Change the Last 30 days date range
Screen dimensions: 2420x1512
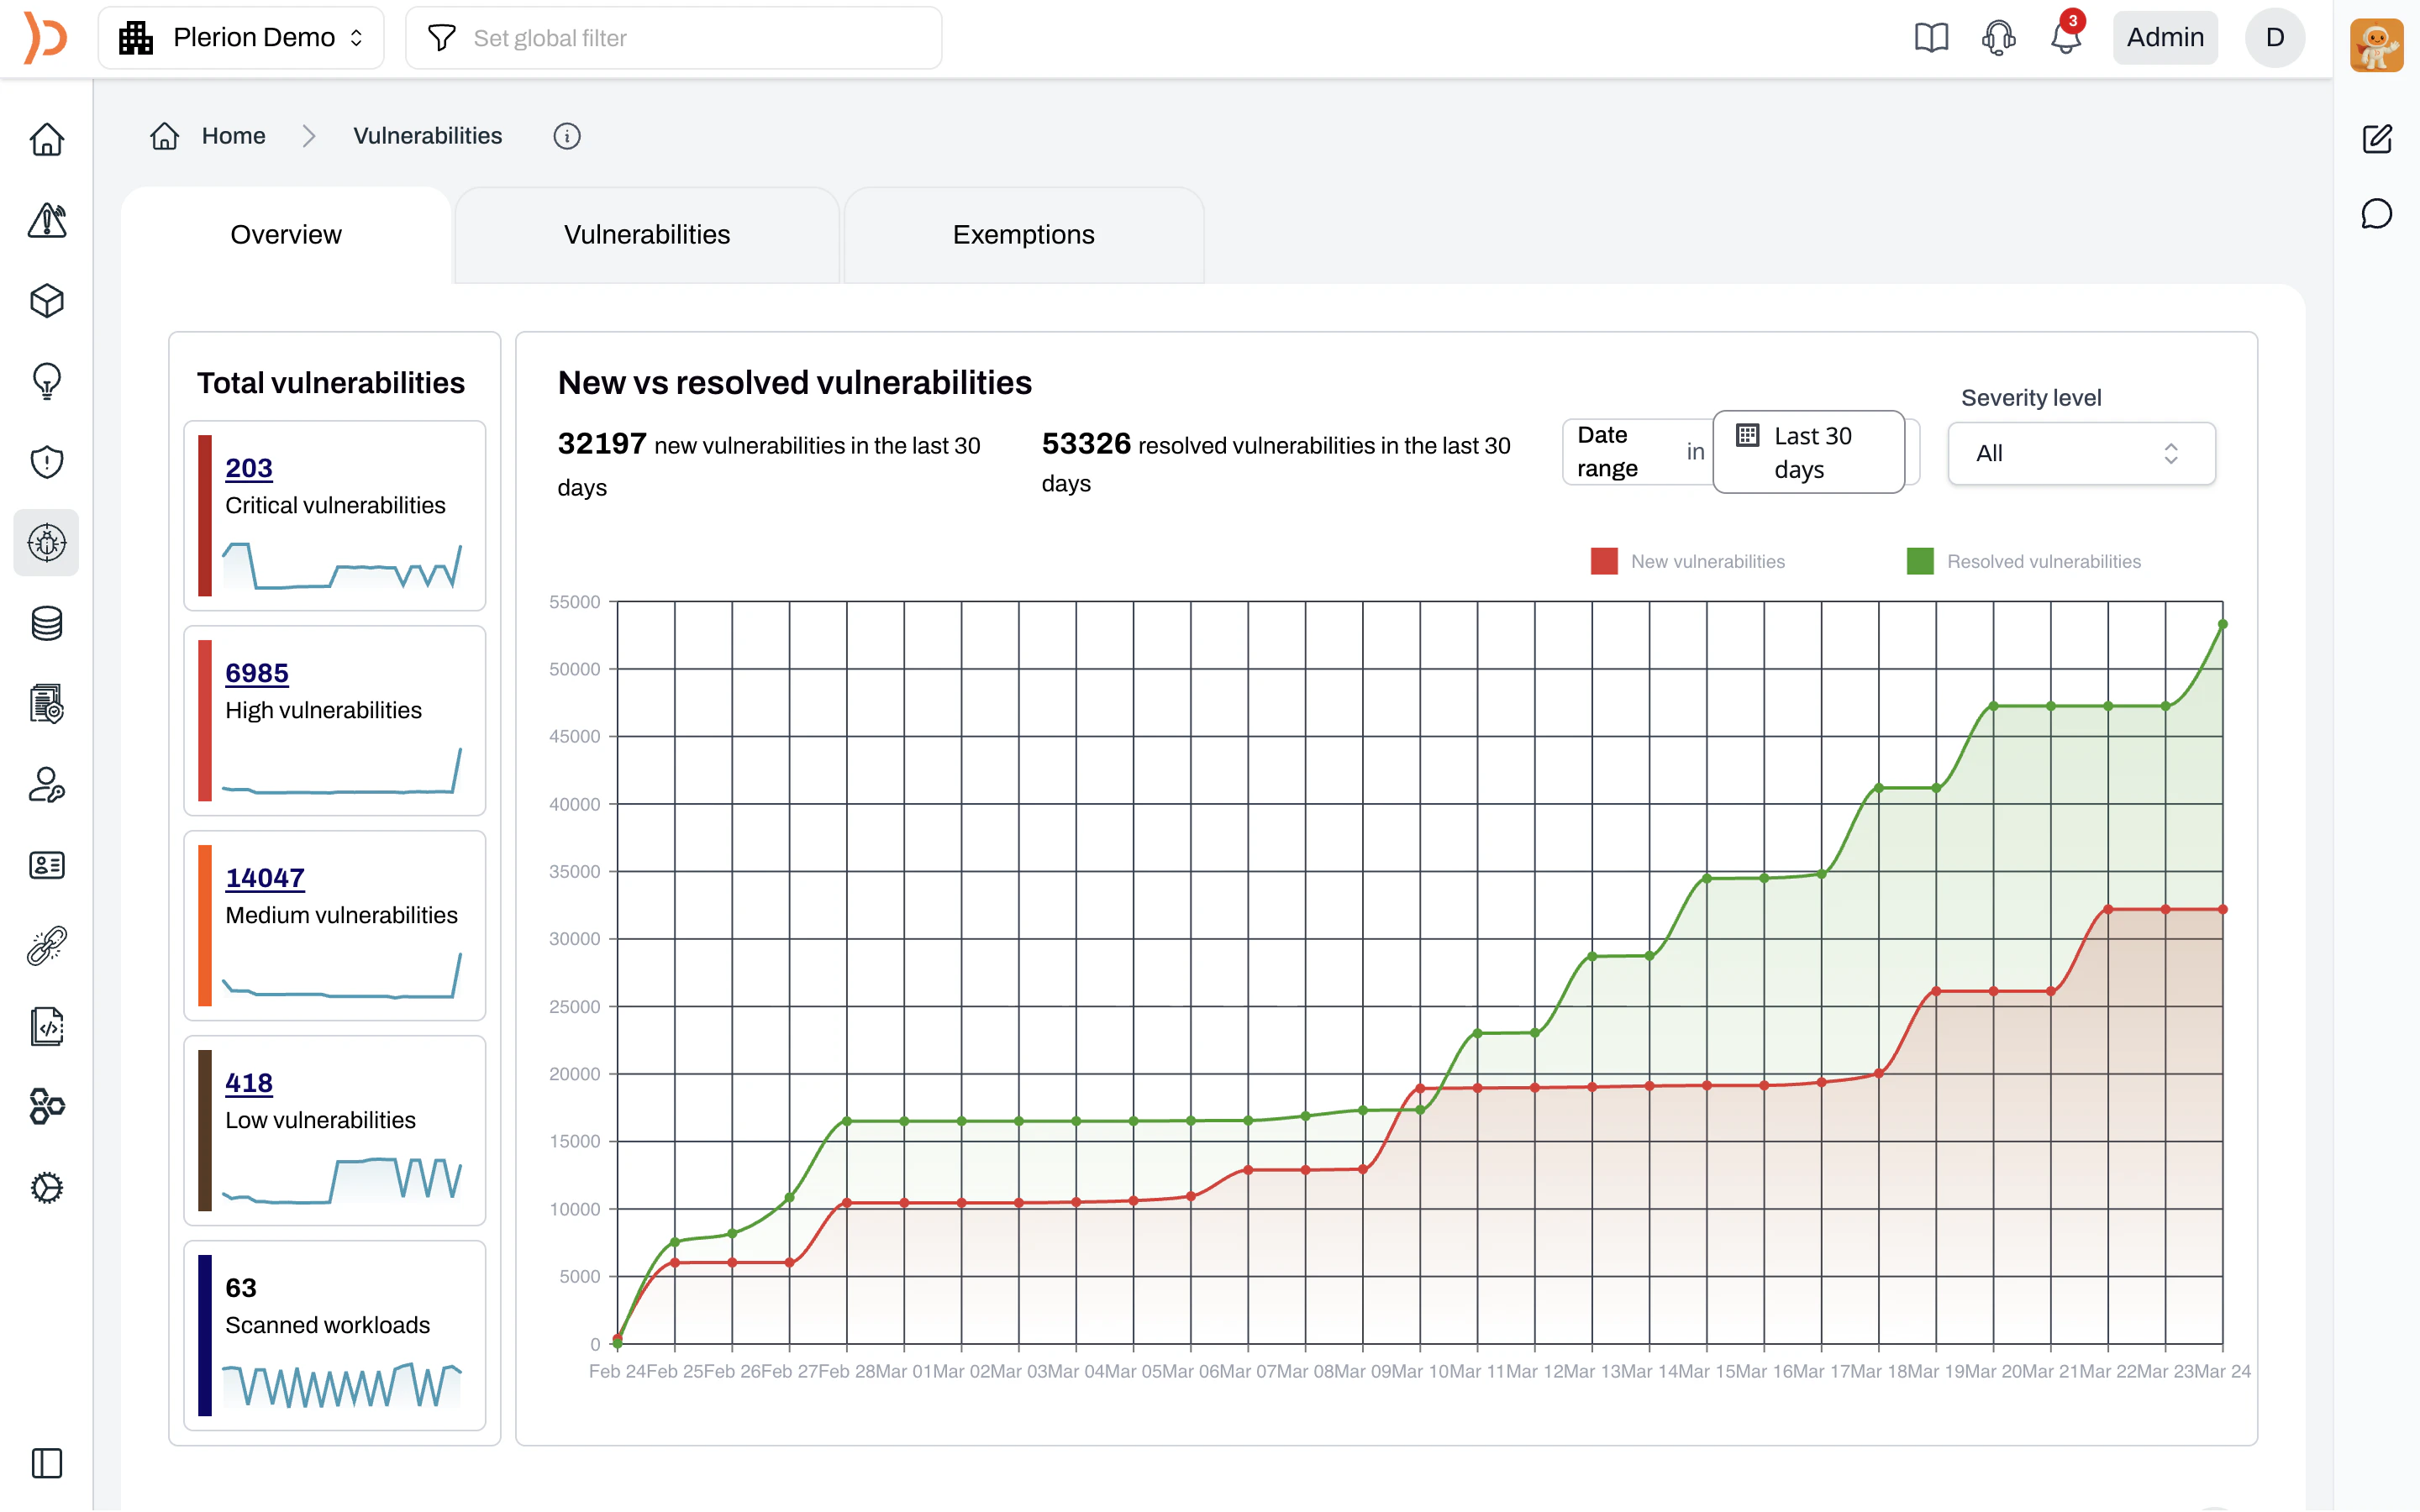(x=1808, y=452)
